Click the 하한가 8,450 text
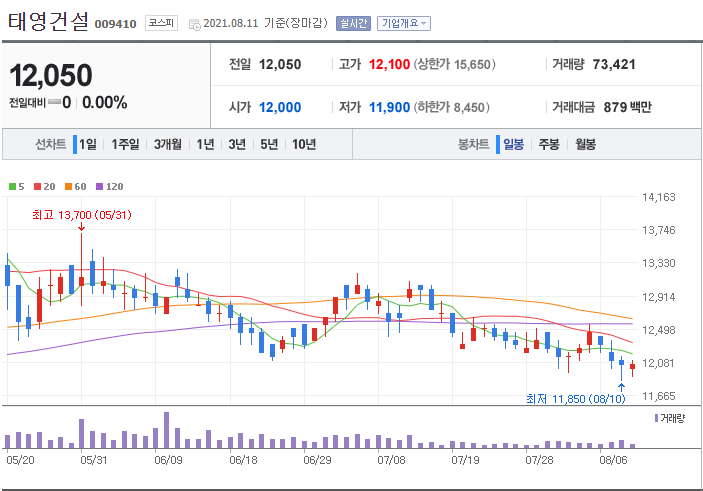Viewport: 703px width, 491px height. click(x=451, y=108)
